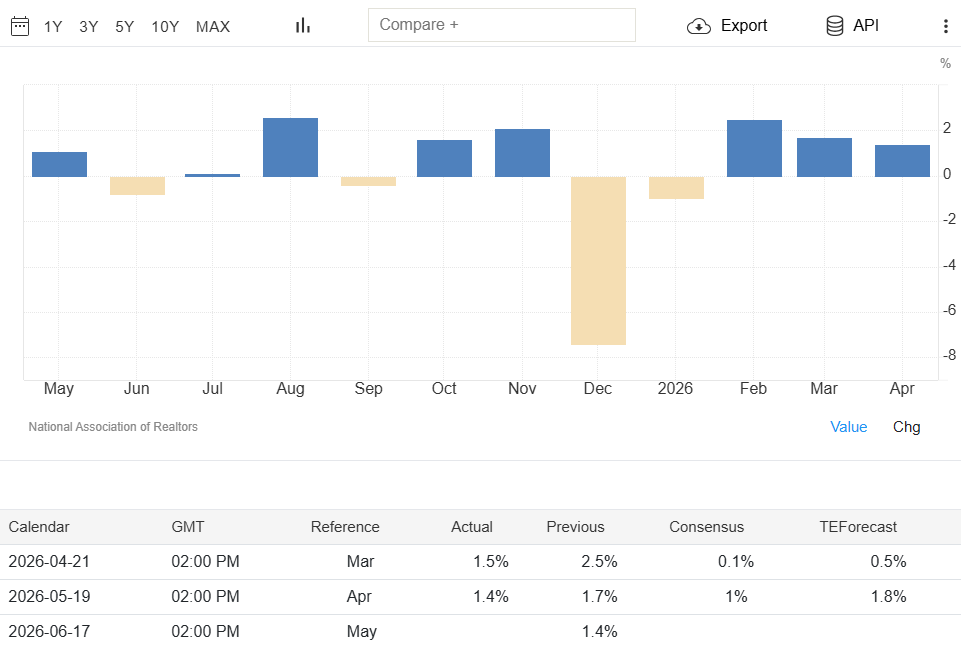This screenshot has height=645, width=961.
Task: Click the Reference column header
Action: (345, 527)
